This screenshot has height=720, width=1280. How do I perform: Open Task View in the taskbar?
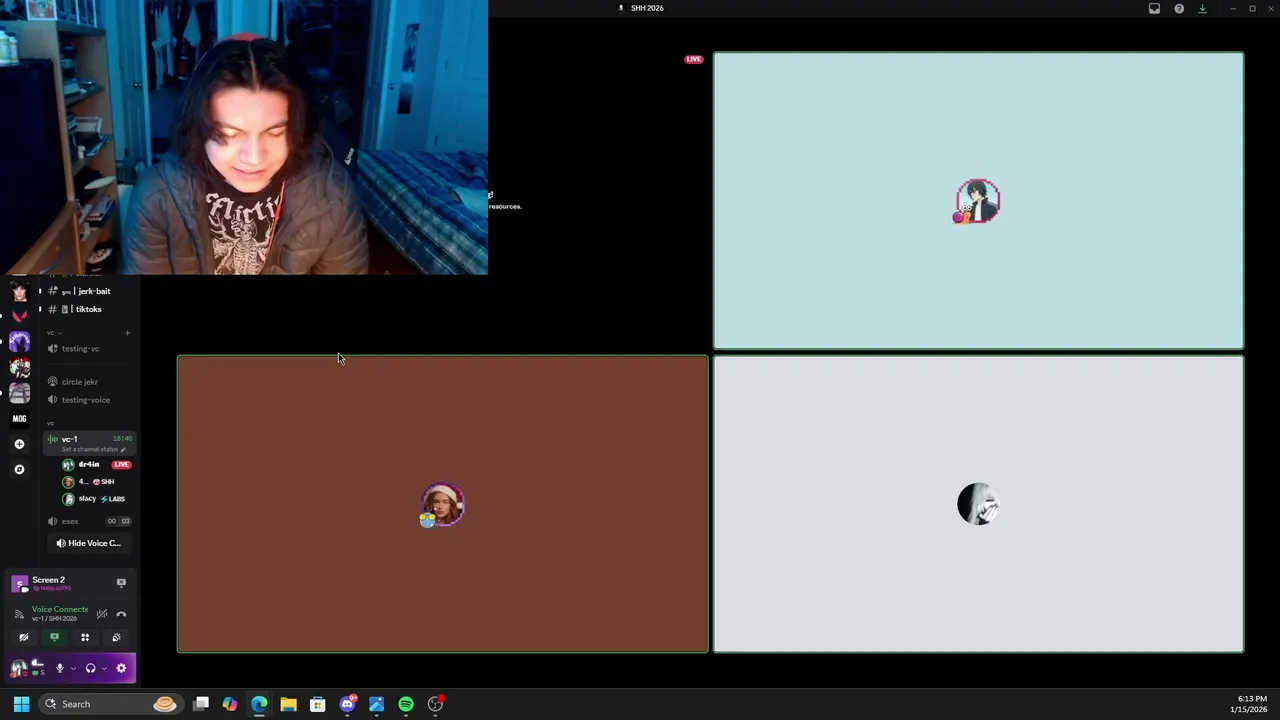(x=201, y=704)
